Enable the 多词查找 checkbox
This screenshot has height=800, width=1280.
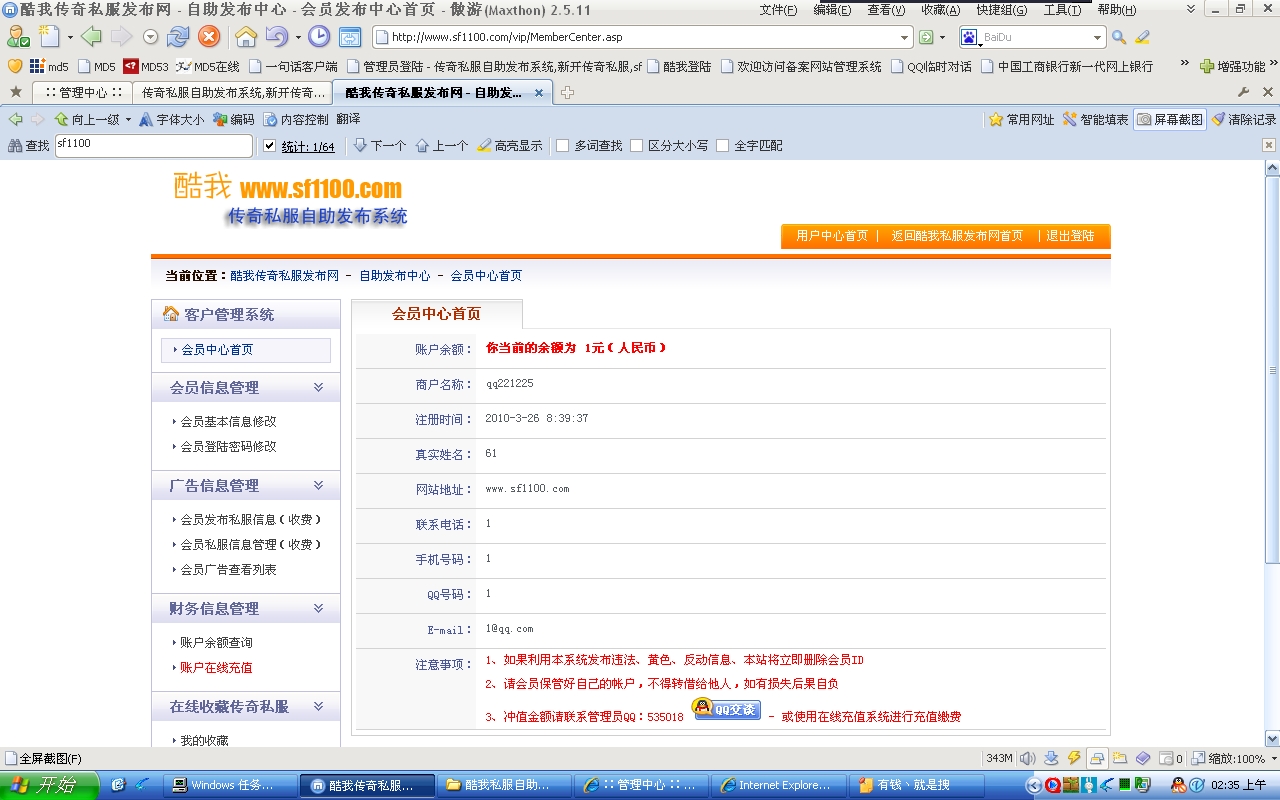(563, 146)
